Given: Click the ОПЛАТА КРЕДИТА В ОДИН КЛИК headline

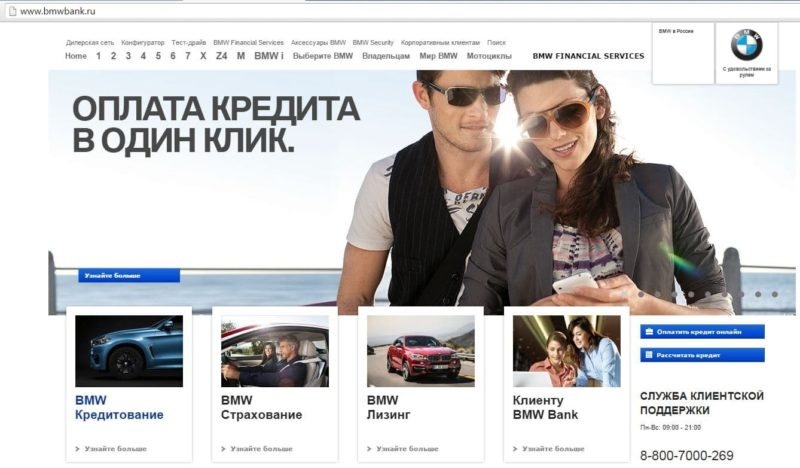Looking at the screenshot, I should [x=216, y=125].
